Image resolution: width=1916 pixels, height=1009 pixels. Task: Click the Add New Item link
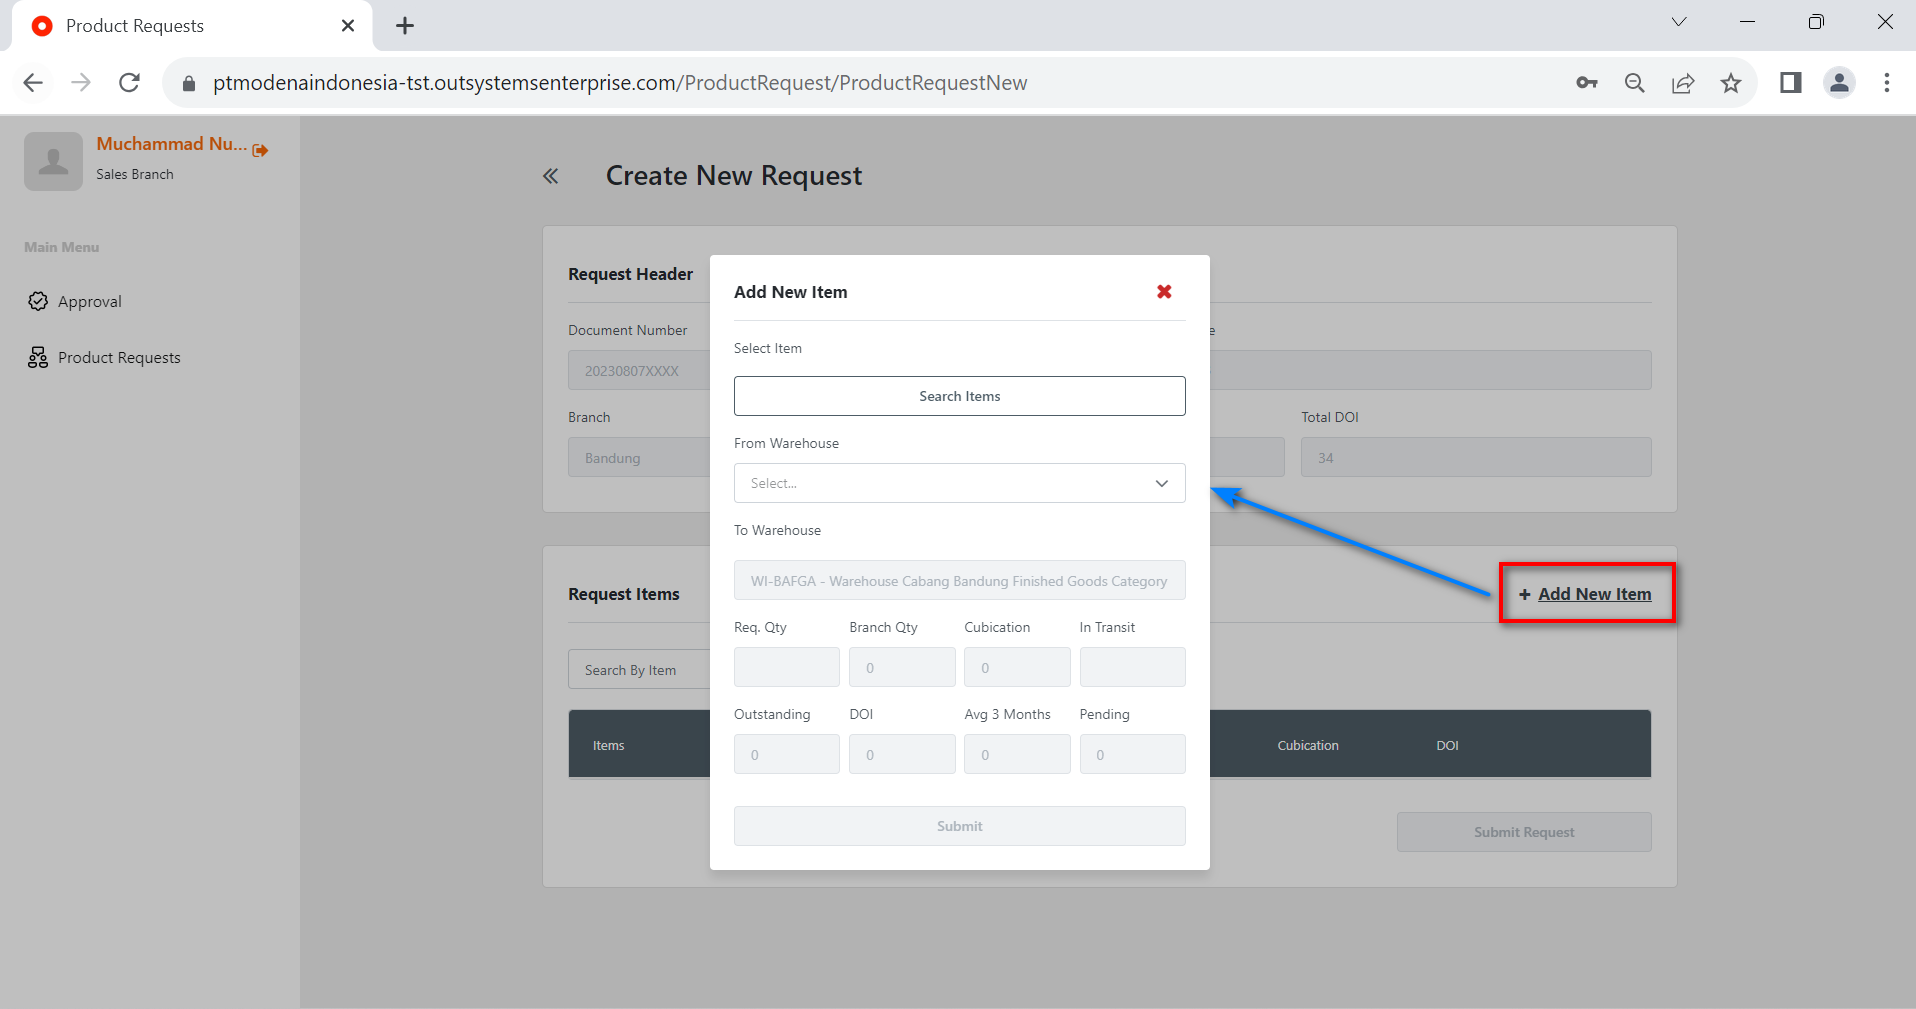1594,594
